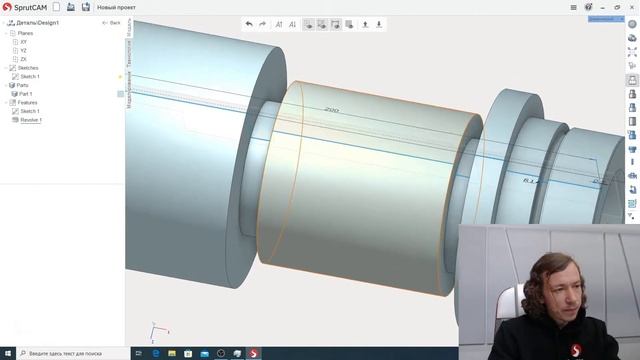Viewport: 640px width, 360px height.
Task: Collapse the Parts tree node
Action: tap(5, 85)
